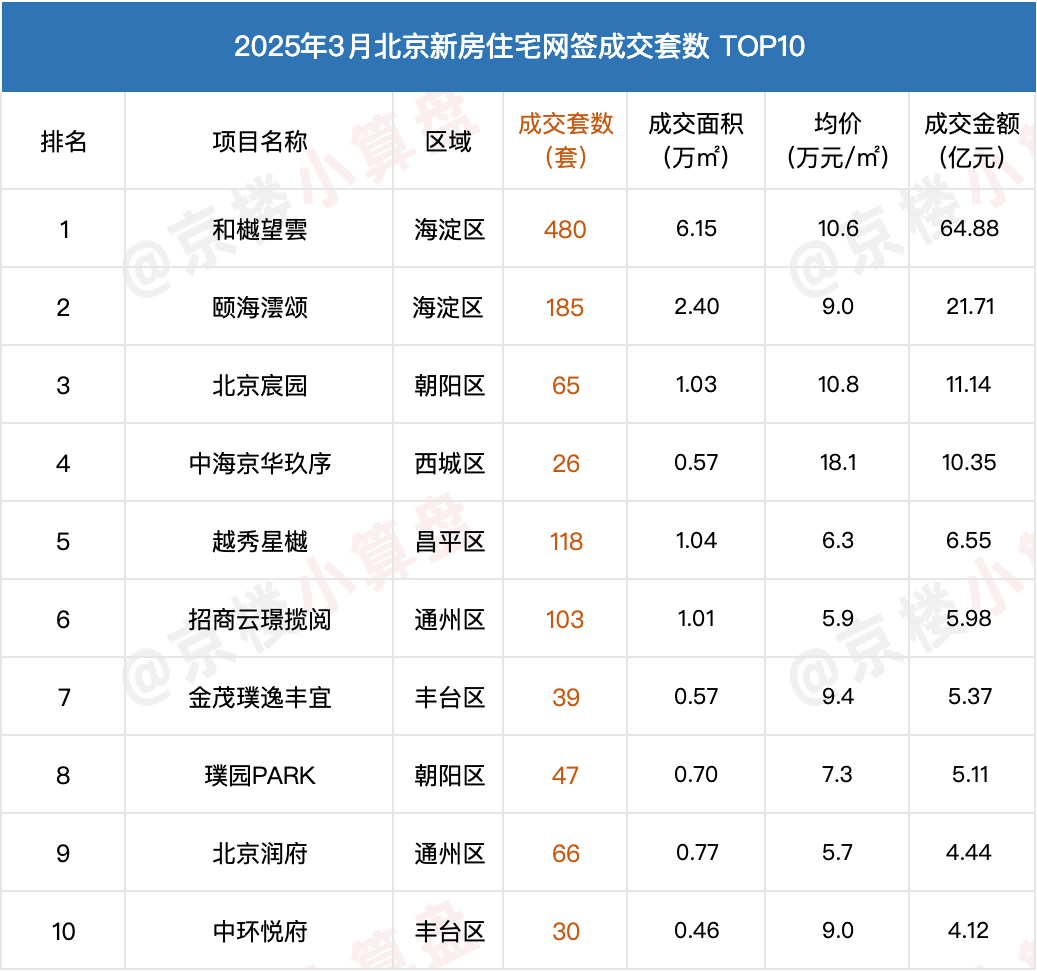Click the orange value '185' for 颐海澐颂

tap(565, 308)
